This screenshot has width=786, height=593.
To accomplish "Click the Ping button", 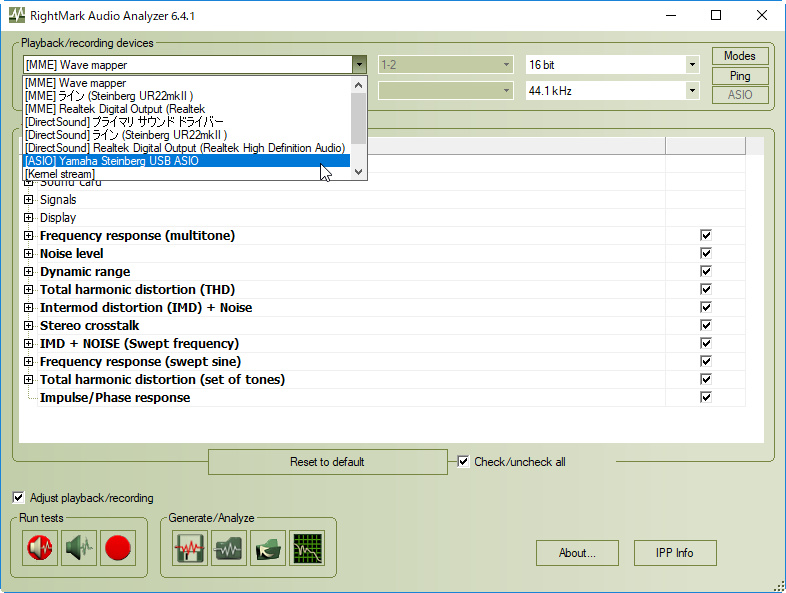I will click(x=740, y=76).
